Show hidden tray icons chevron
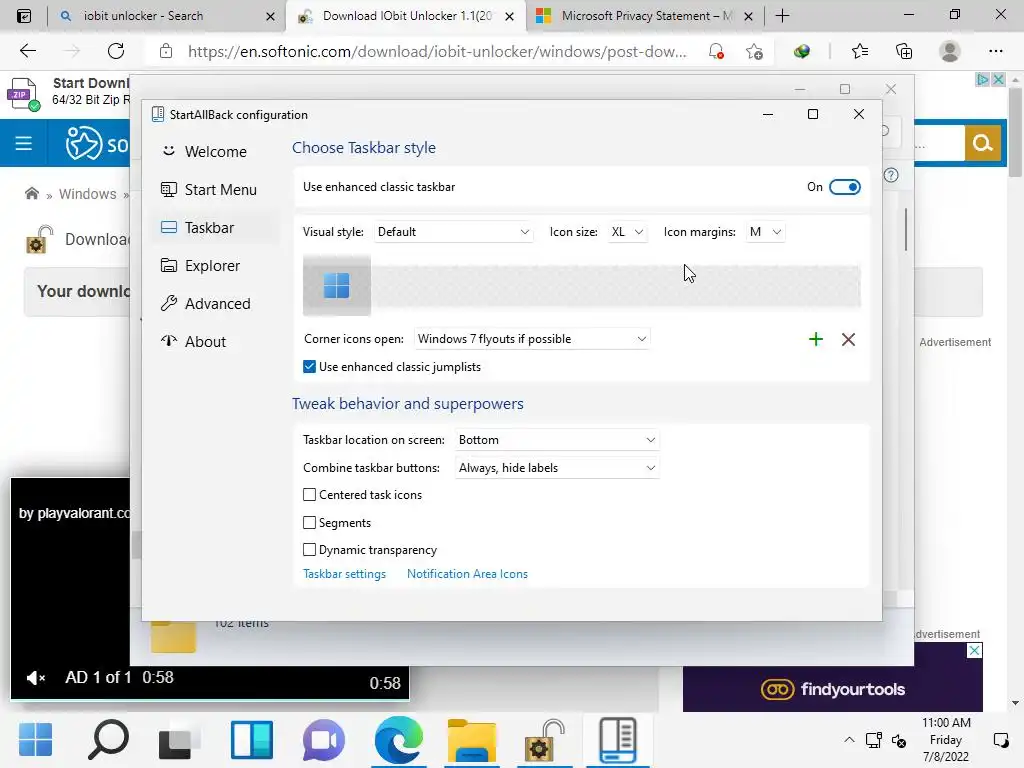 point(848,740)
